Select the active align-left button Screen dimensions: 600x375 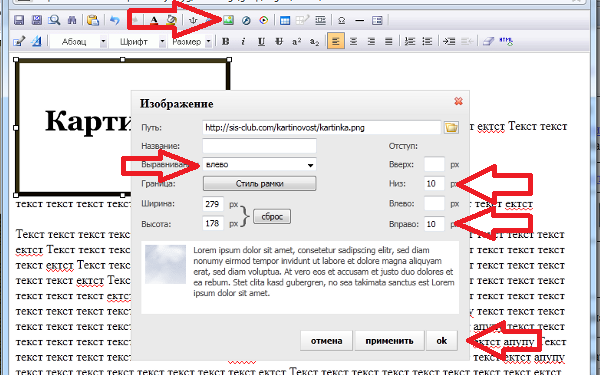(336, 41)
